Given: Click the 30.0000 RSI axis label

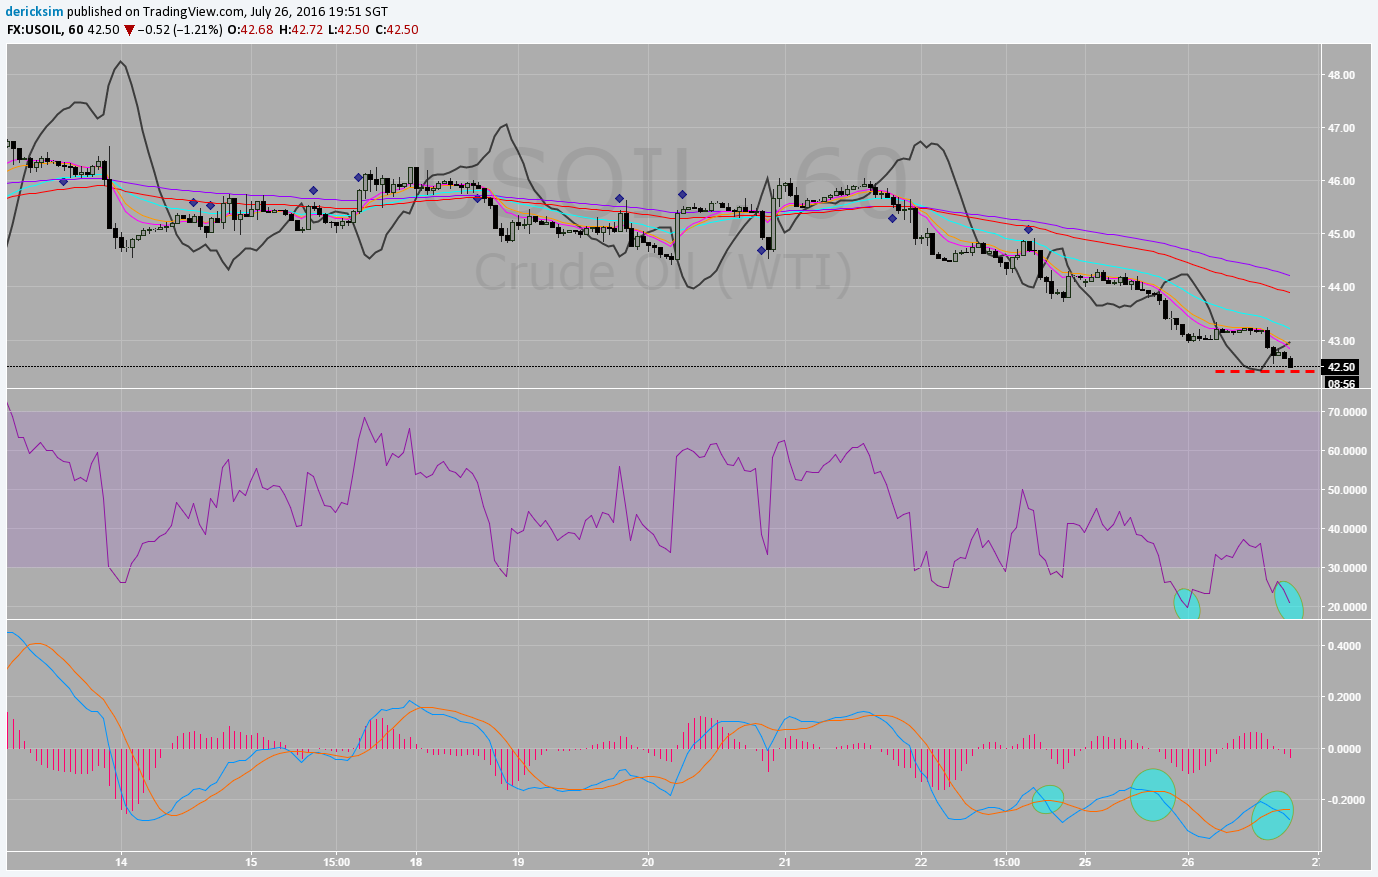Looking at the screenshot, I should tap(1348, 568).
